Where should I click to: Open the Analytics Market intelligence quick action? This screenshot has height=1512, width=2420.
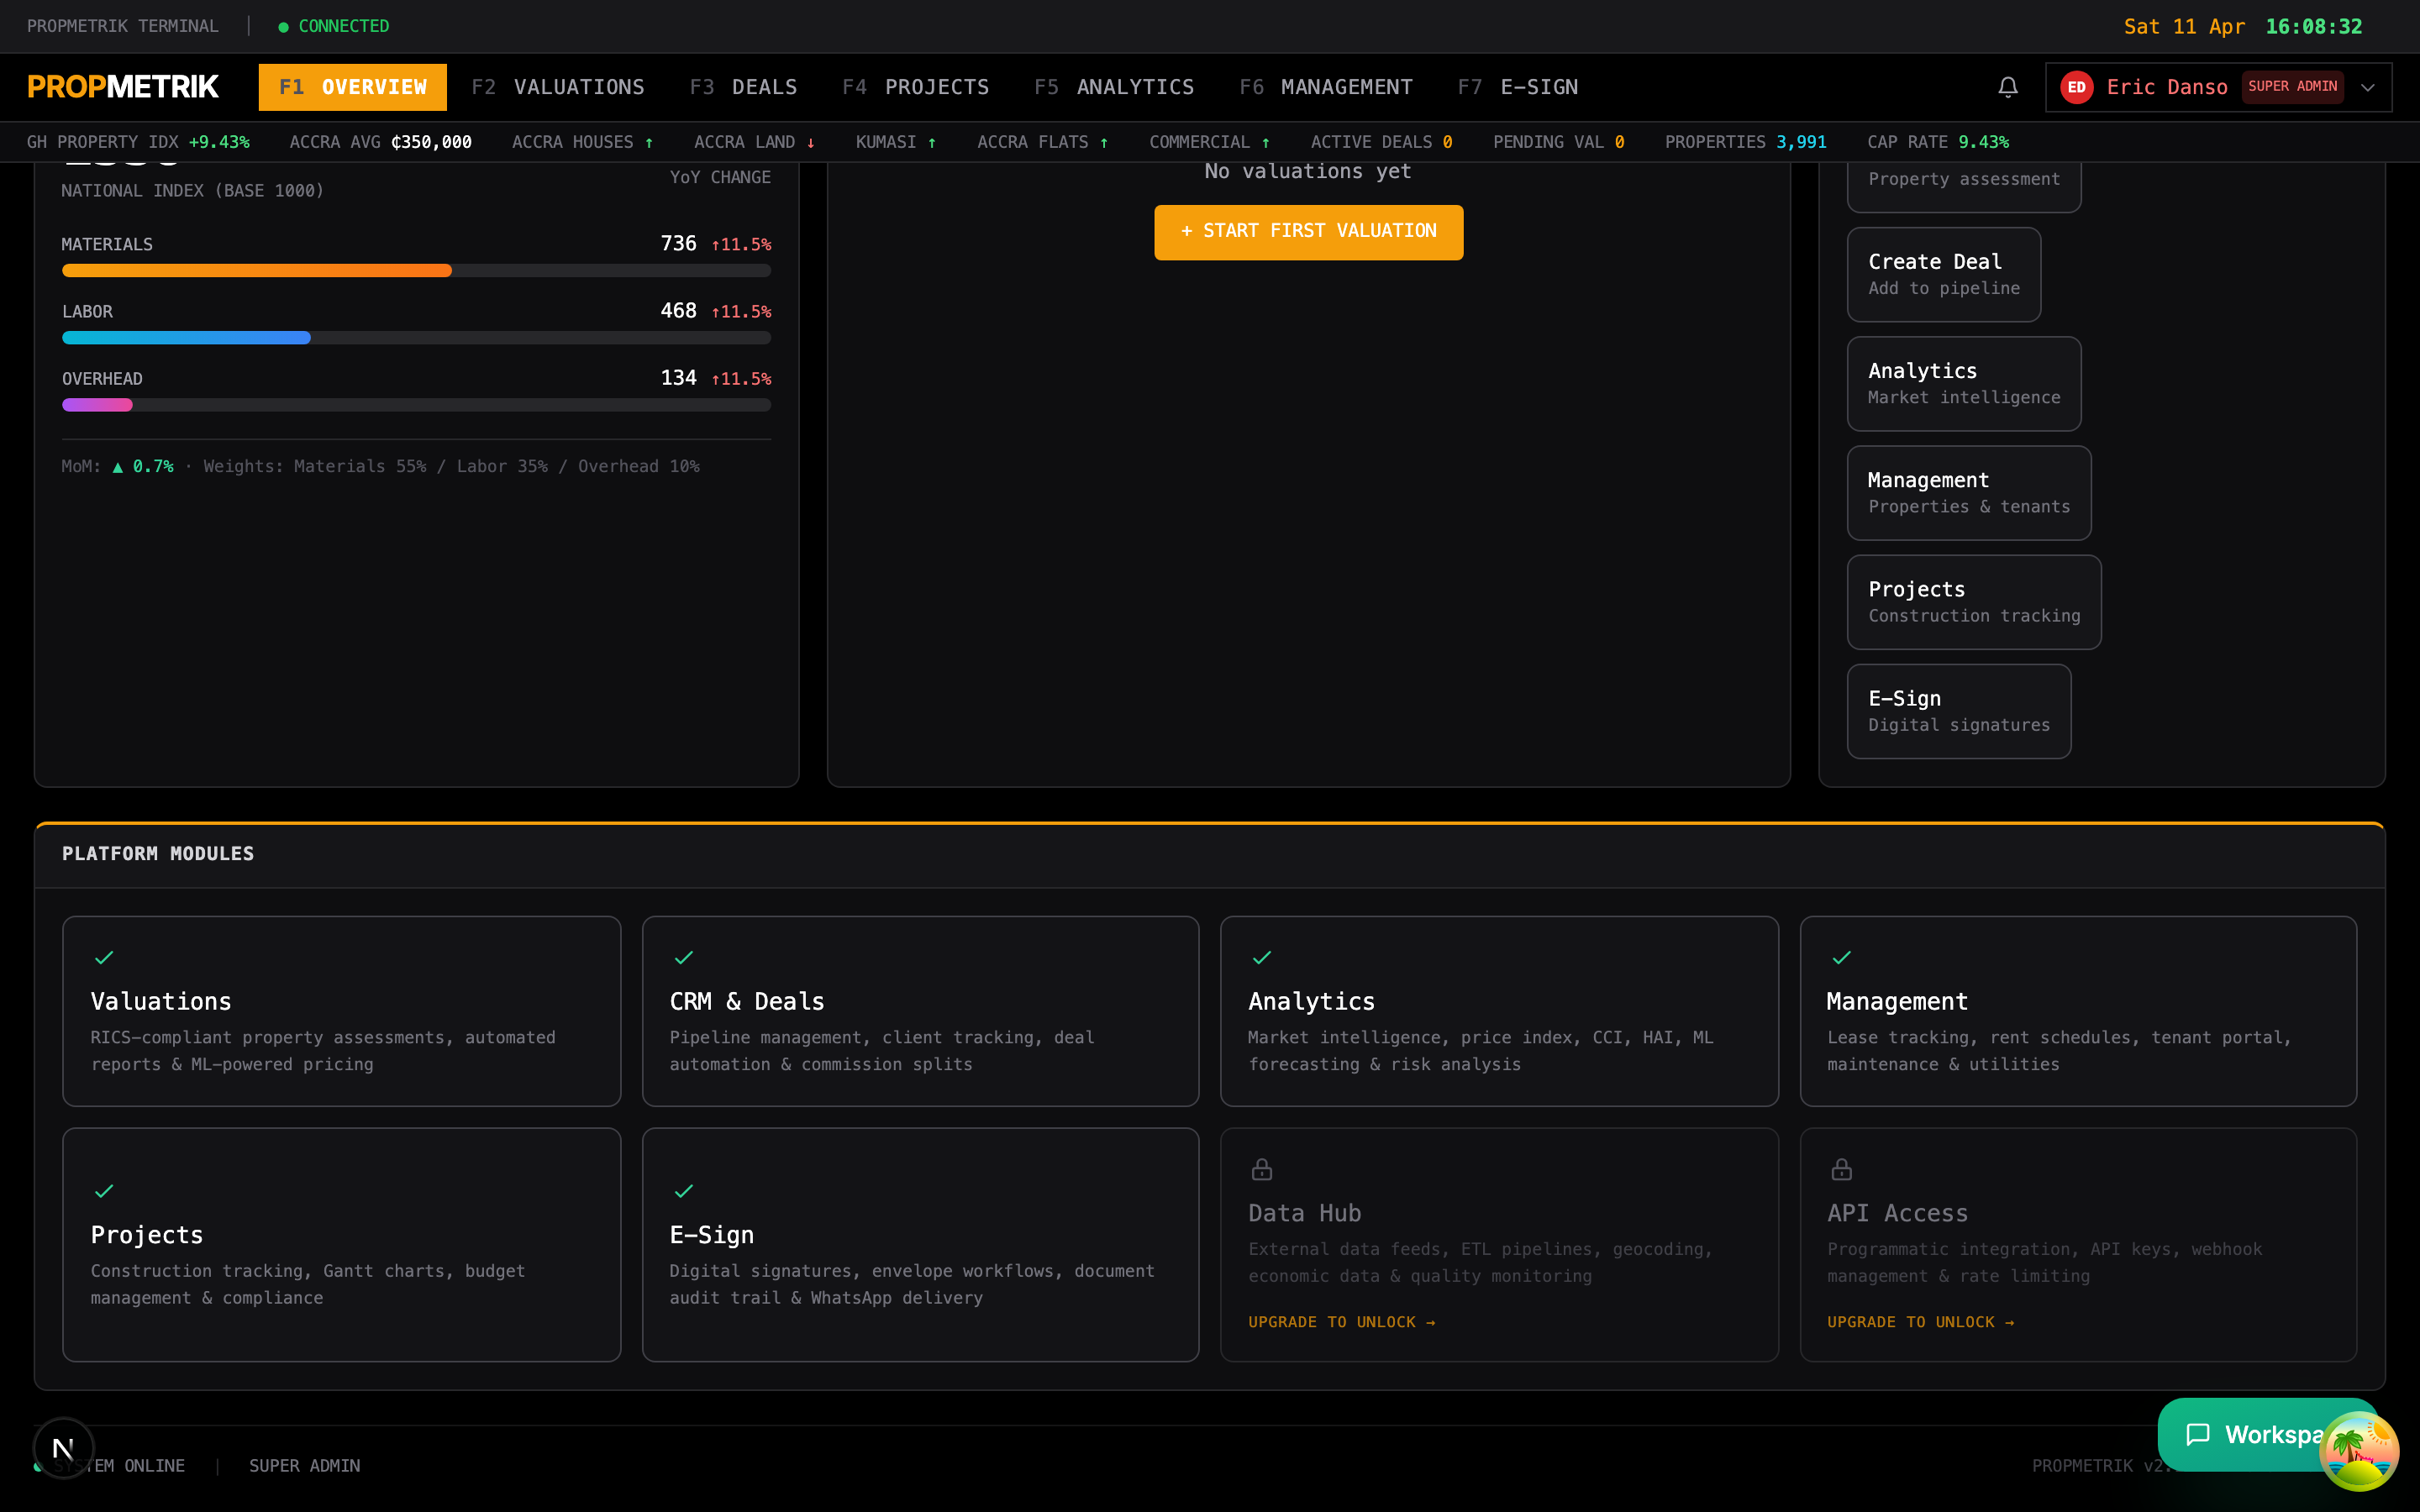click(1963, 383)
